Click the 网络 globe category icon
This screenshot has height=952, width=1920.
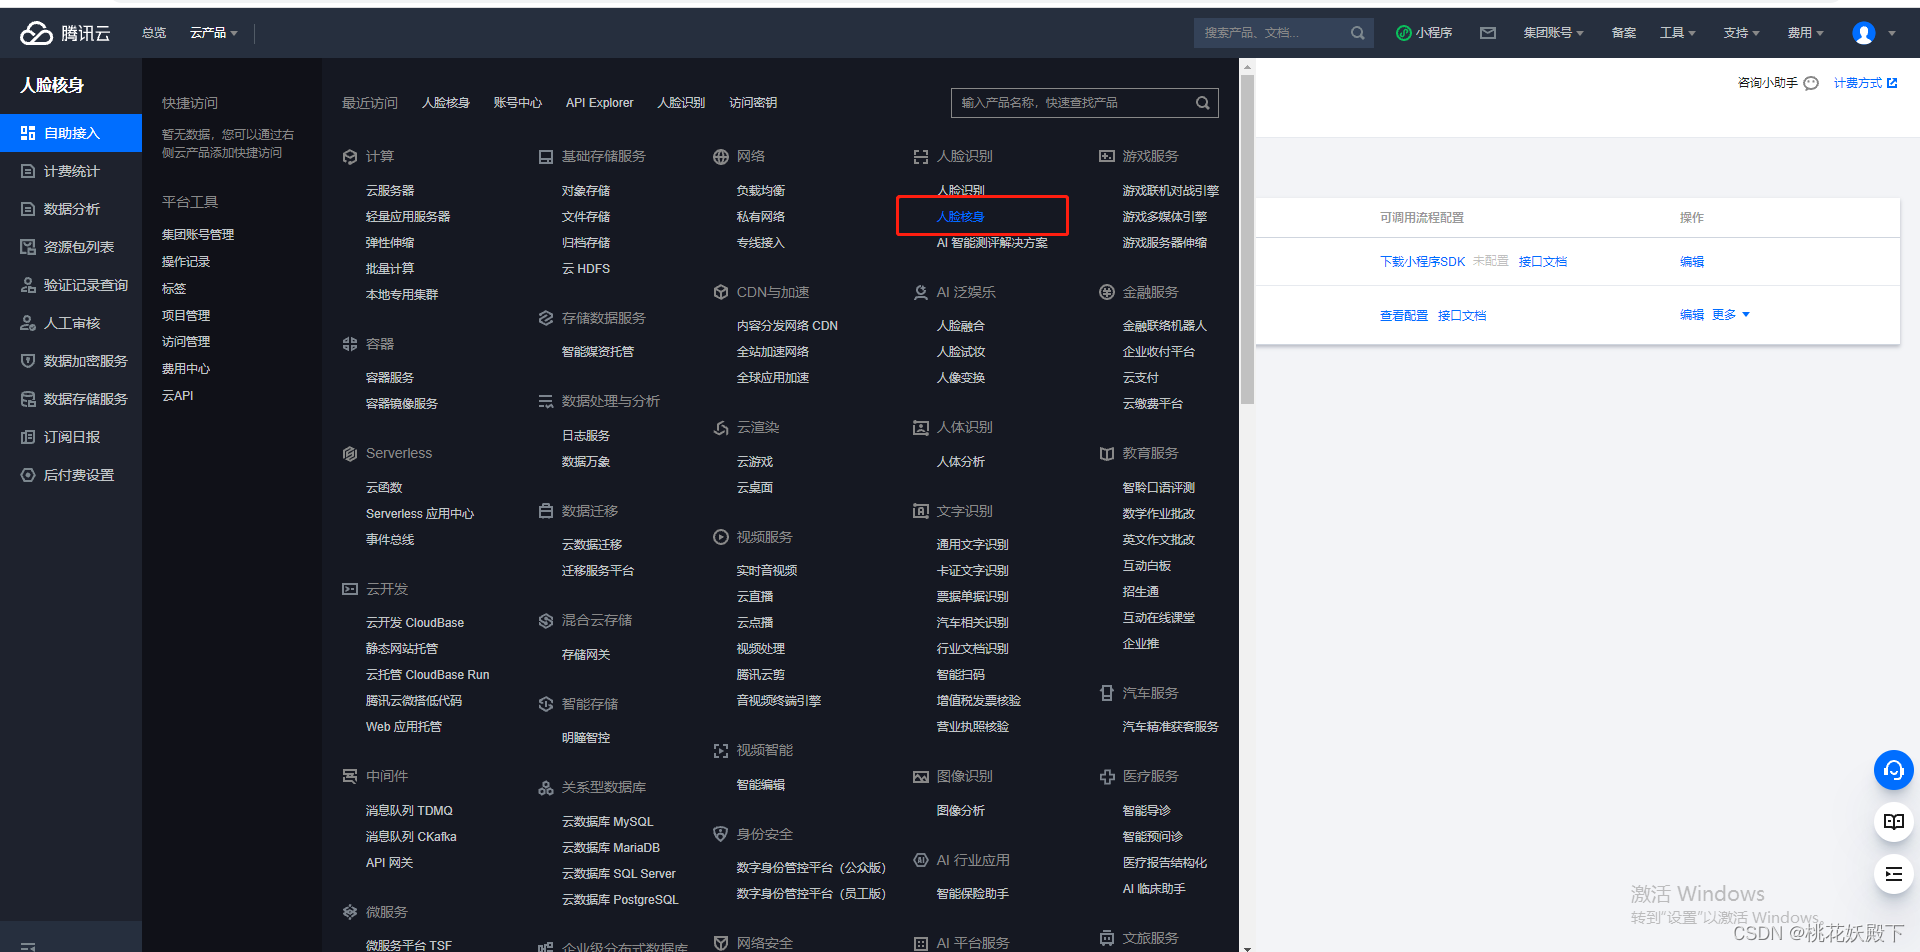(721, 157)
